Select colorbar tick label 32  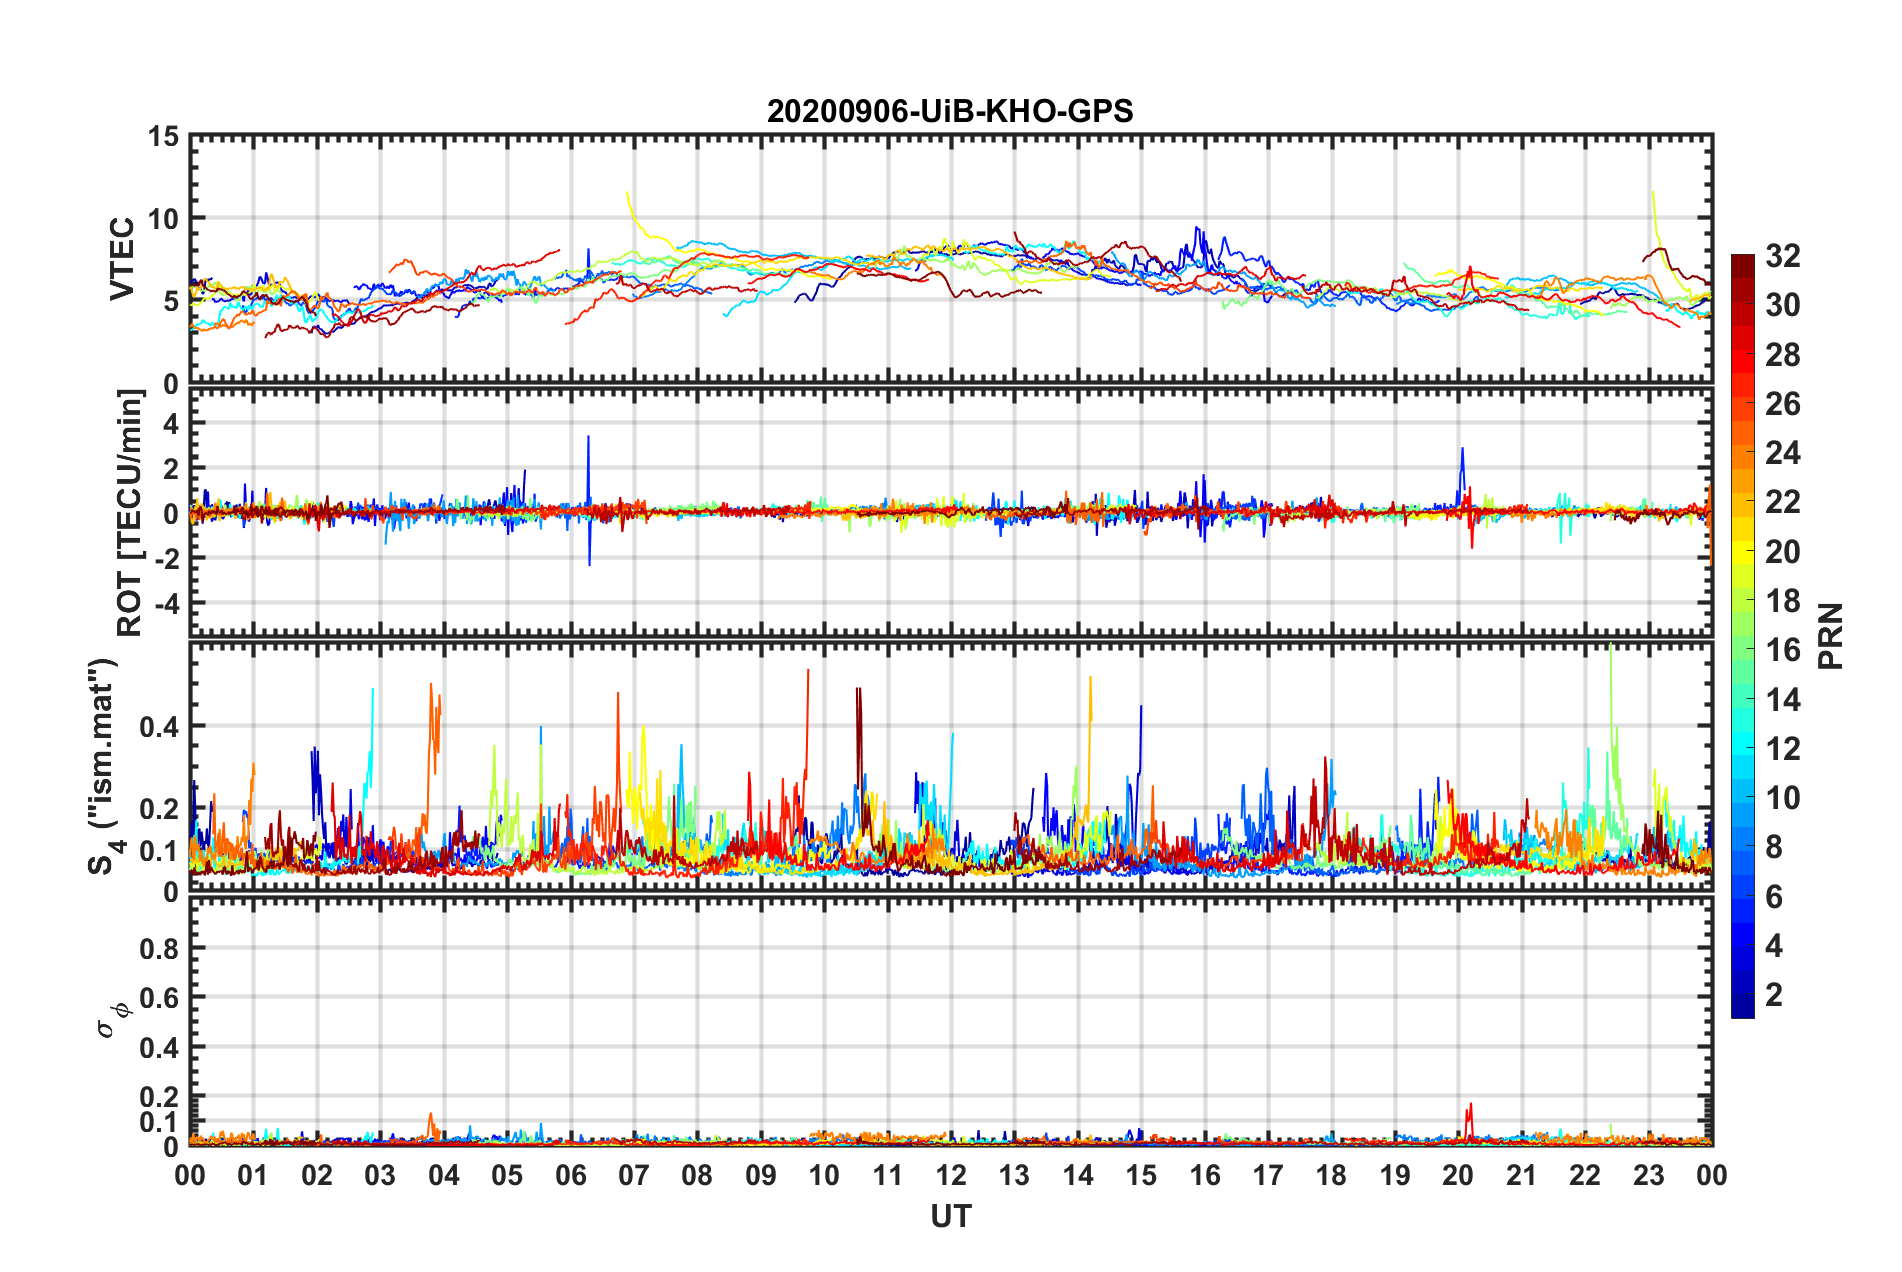click(x=1782, y=256)
